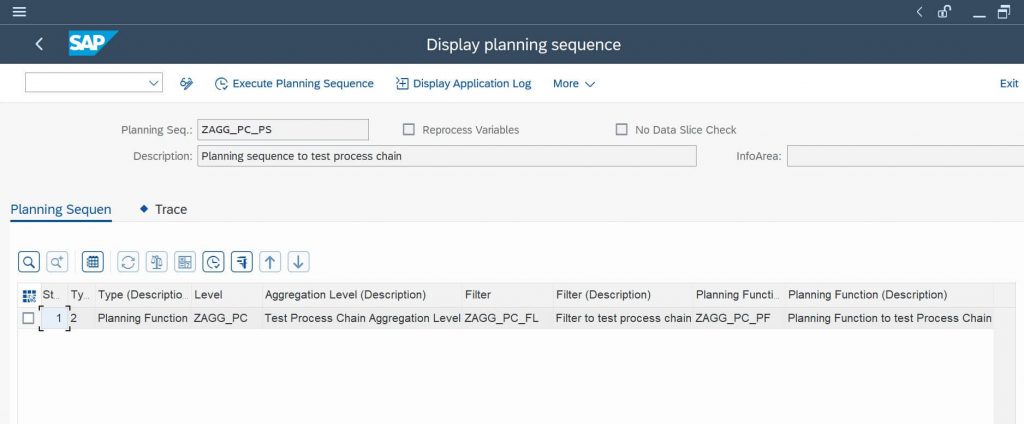The height and width of the screenshot is (424, 1024).
Task: Enable the Reprocess Variables checkbox
Action: point(409,129)
